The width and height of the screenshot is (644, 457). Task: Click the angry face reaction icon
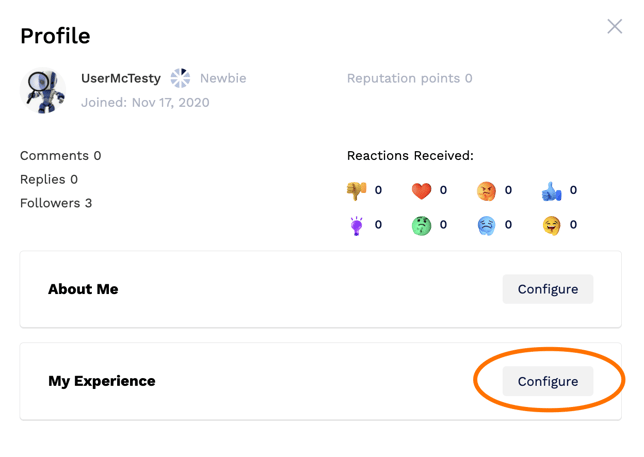(486, 191)
